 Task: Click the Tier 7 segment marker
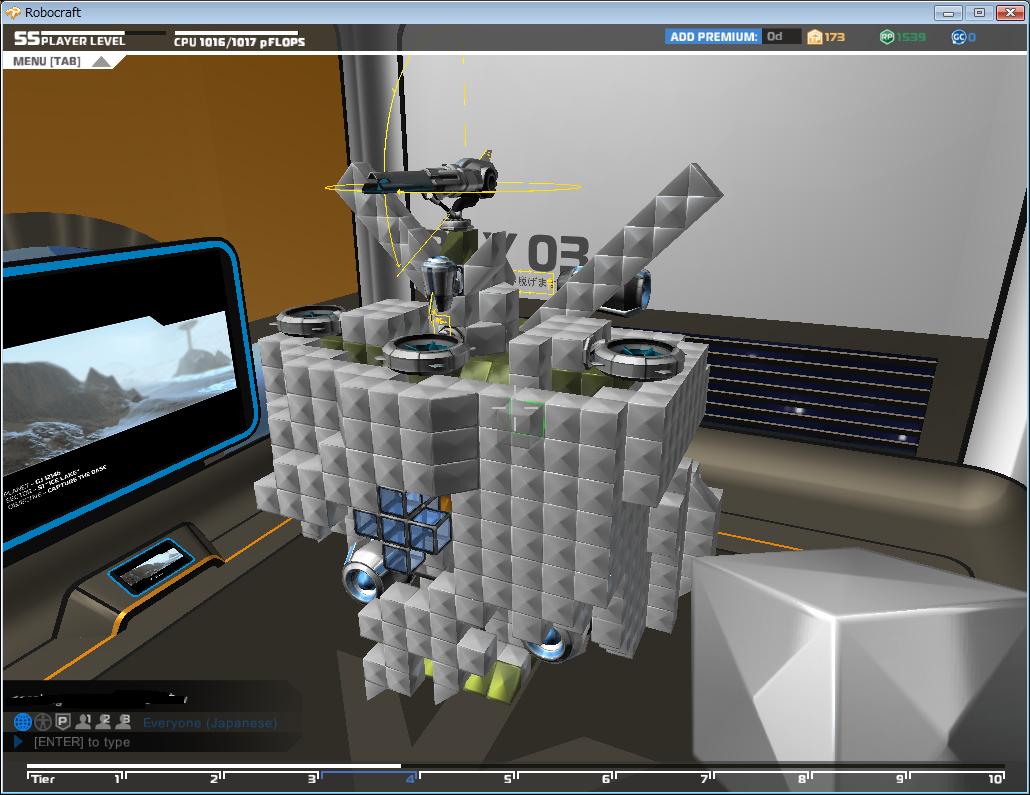[x=705, y=779]
